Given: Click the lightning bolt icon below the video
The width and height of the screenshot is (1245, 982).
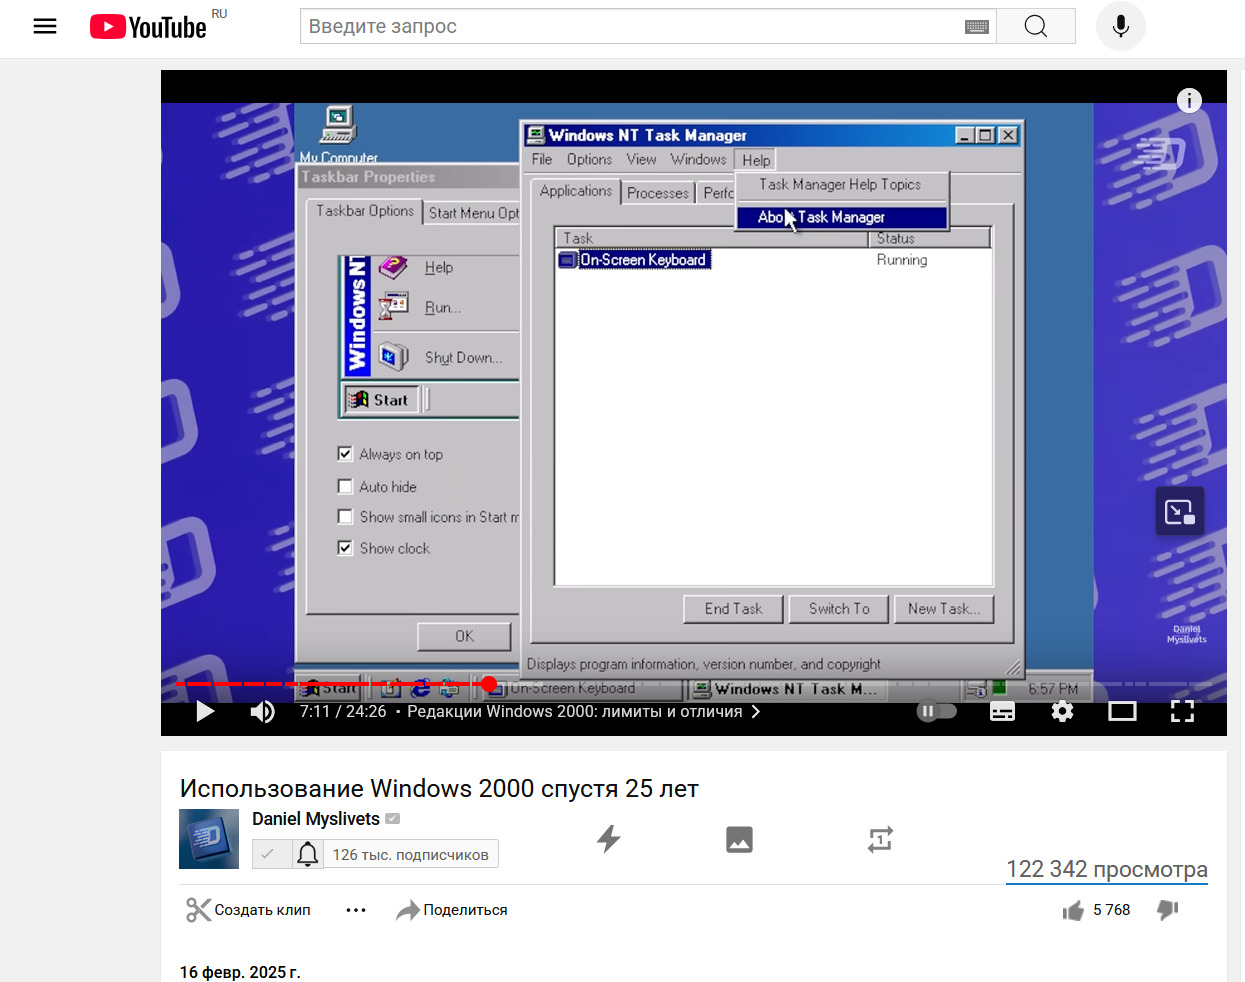Looking at the screenshot, I should point(608,839).
